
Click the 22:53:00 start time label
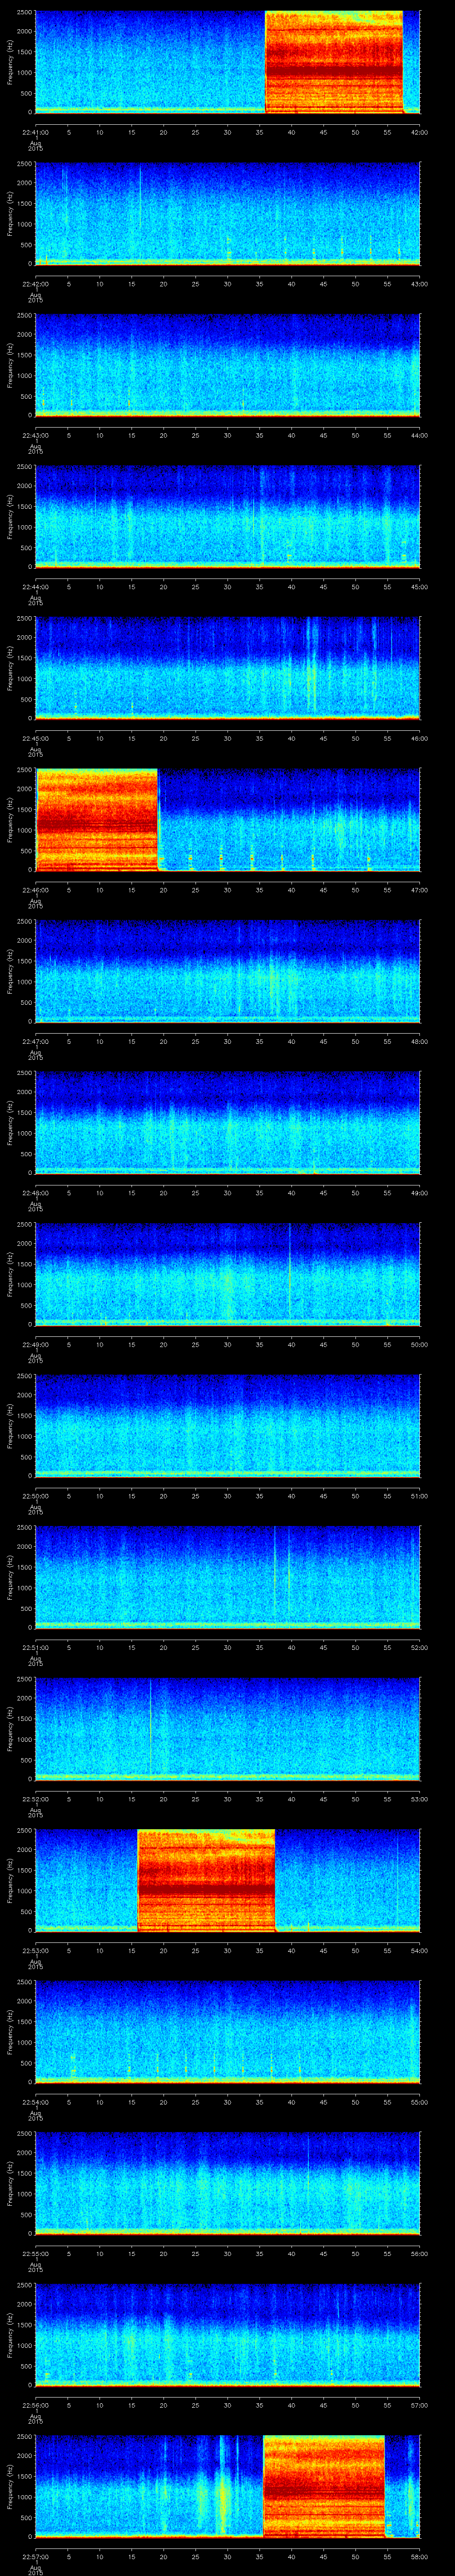point(35,1950)
